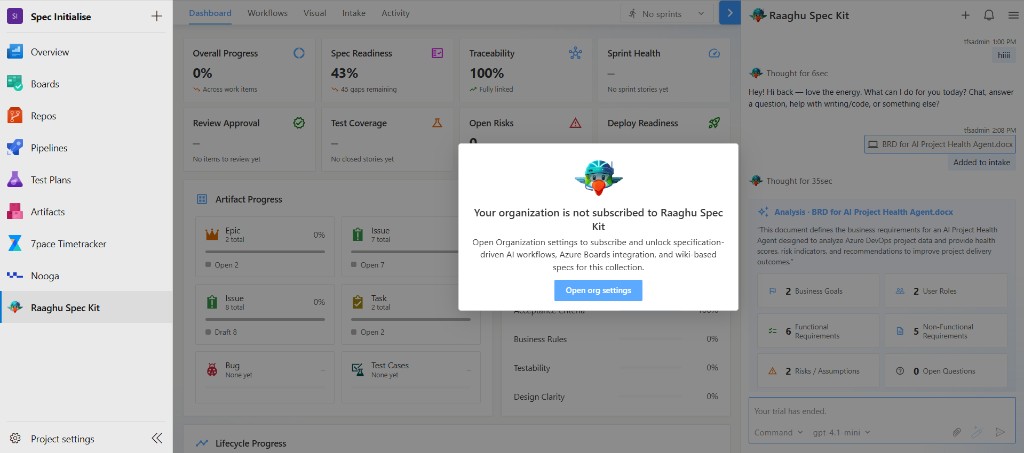Viewport: 1024px width, 453px height.
Task: Click the 'Thought for 6sec' line
Action: 797,73
